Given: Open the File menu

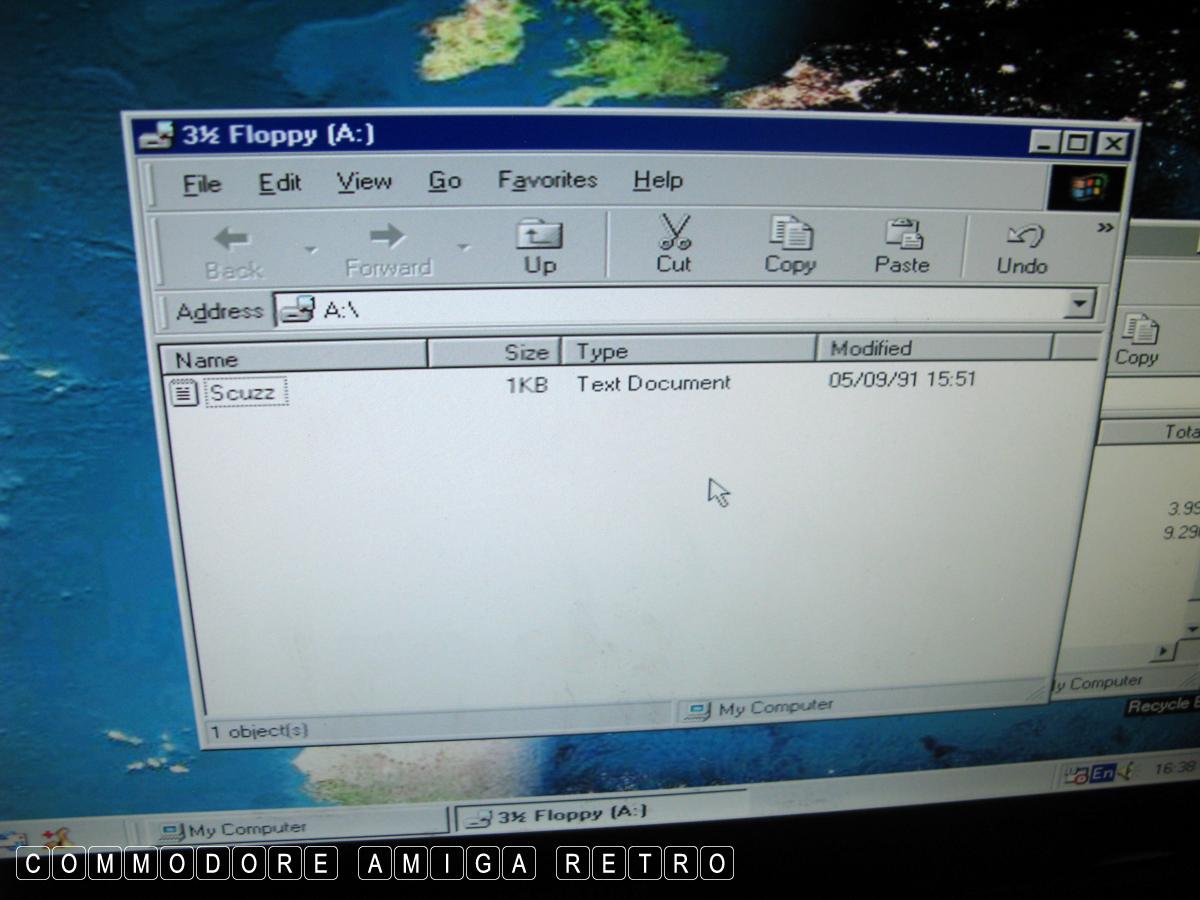Looking at the screenshot, I should pyautogui.click(x=201, y=185).
